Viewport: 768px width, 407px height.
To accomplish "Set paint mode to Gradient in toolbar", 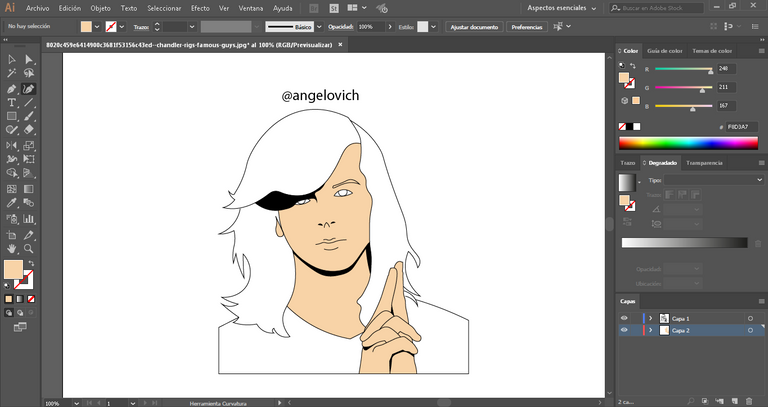I will tap(20, 299).
